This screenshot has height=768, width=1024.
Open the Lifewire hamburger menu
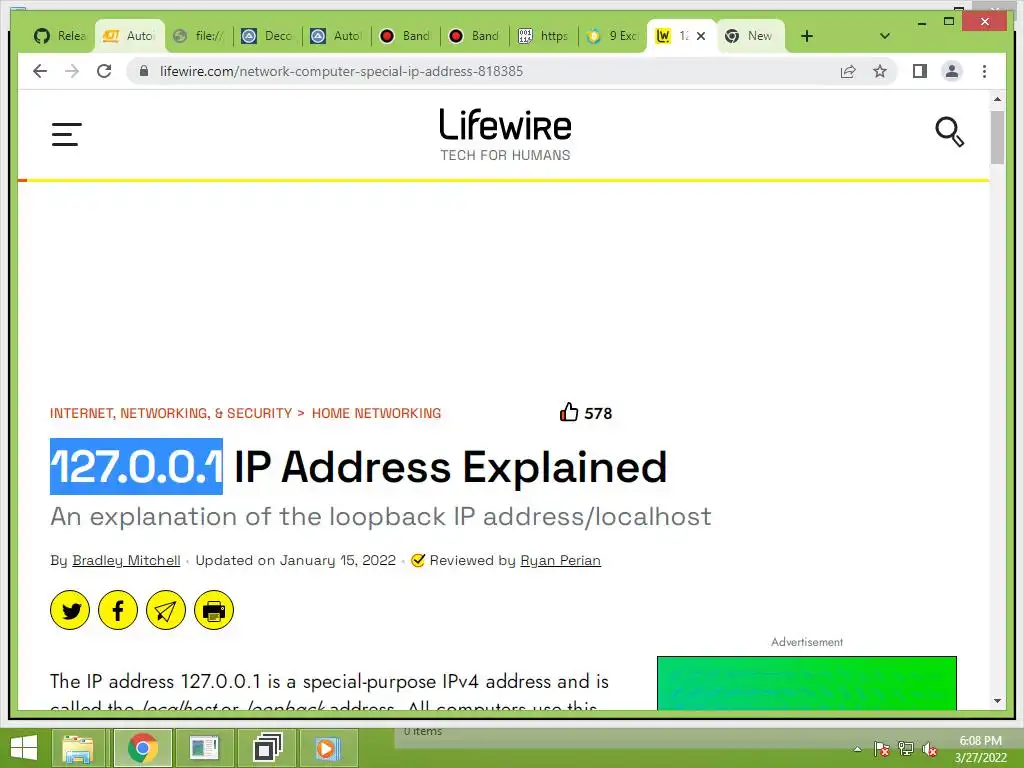click(x=67, y=135)
